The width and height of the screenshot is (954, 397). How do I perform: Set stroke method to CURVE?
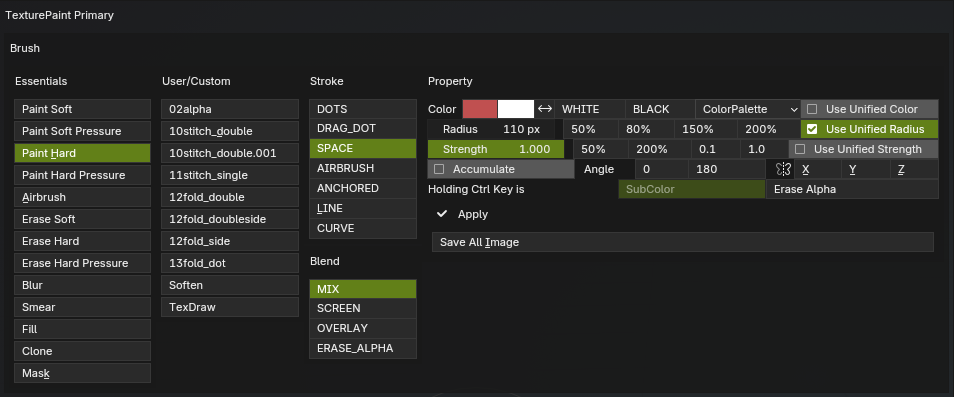[363, 228]
